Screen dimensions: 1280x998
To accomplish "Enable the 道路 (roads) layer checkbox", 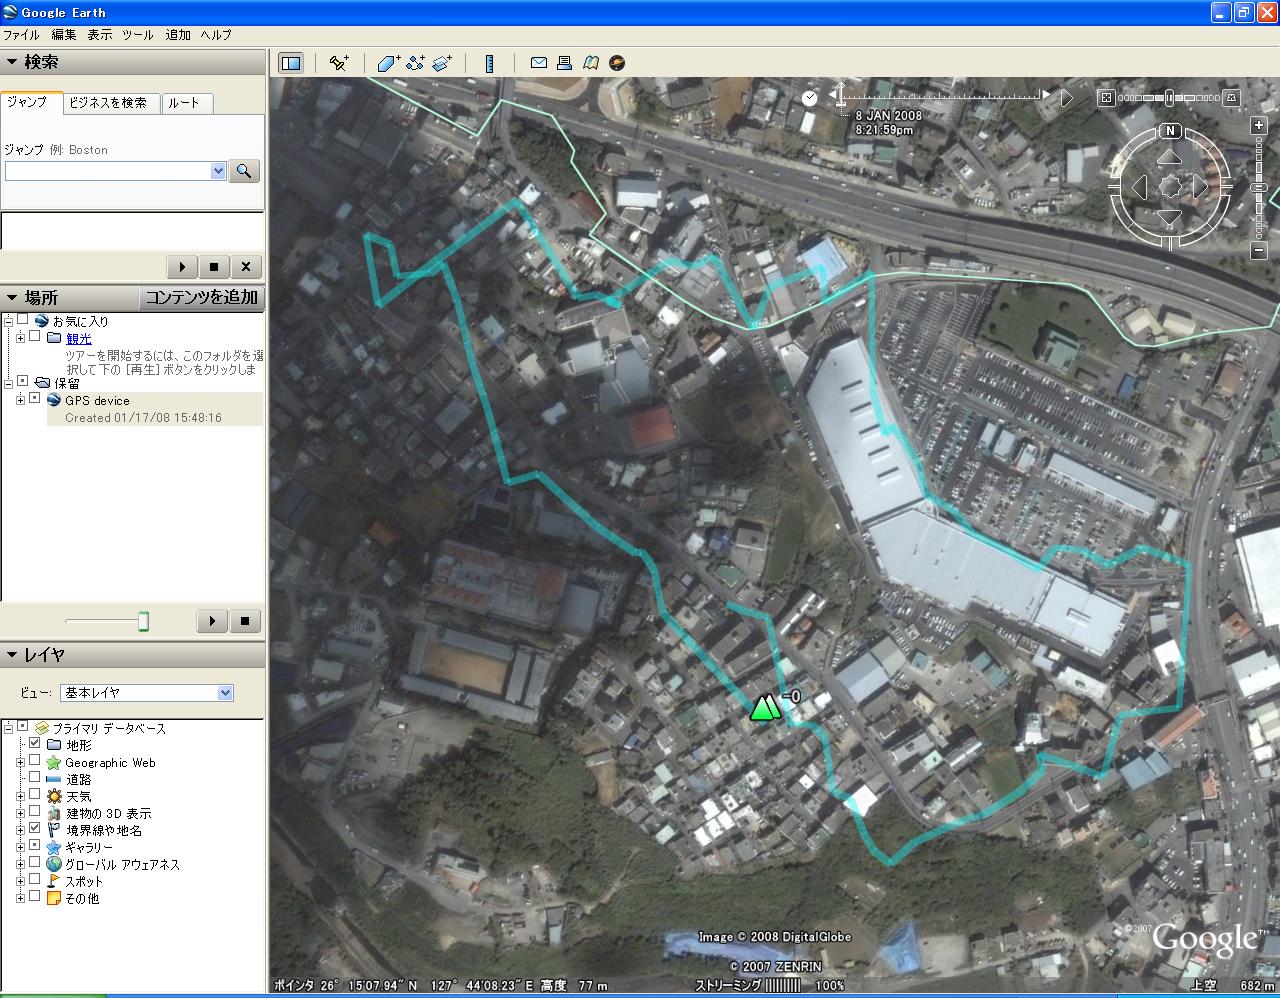I will (x=35, y=779).
